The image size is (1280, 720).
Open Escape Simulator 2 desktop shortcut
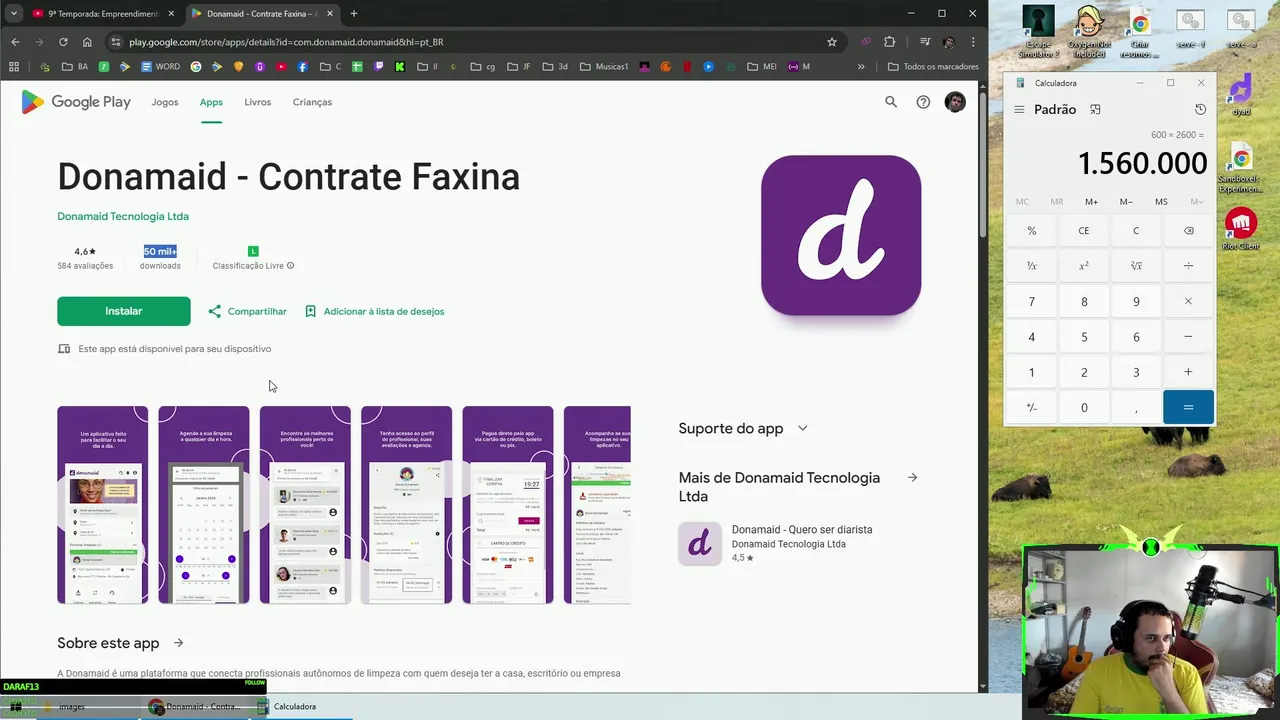point(1038,32)
